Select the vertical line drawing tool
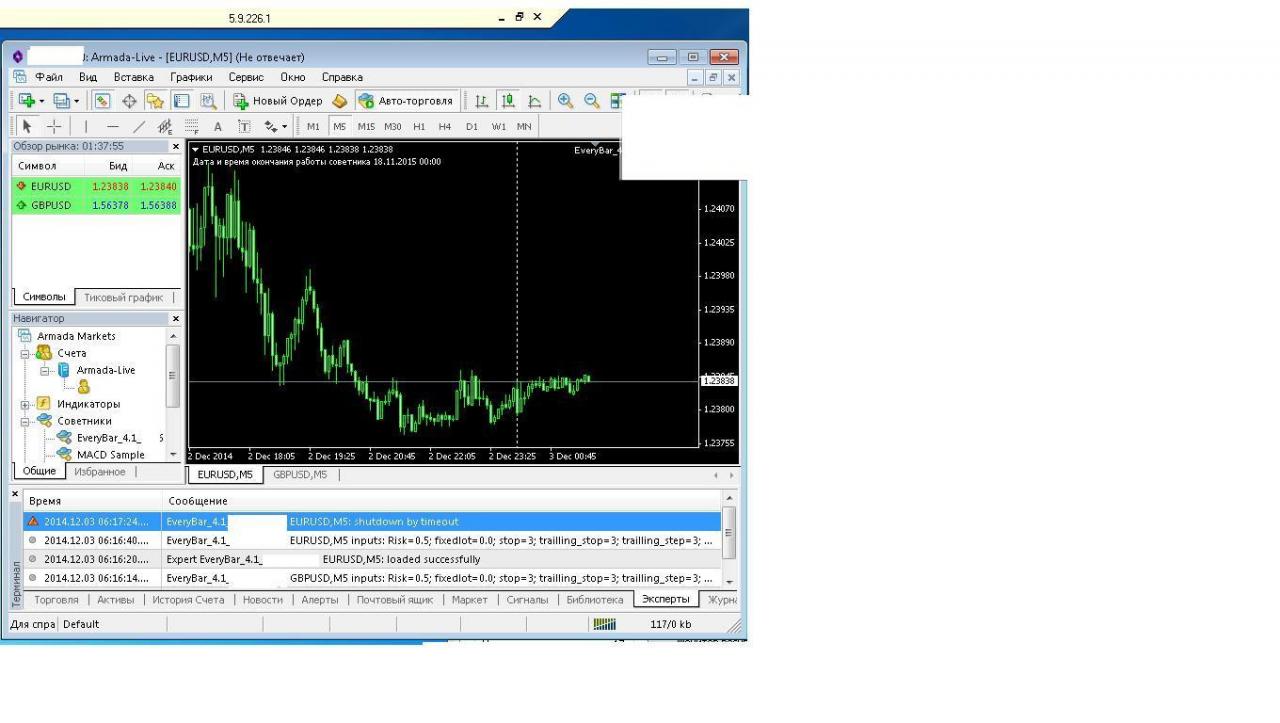The width and height of the screenshot is (1280, 723). [x=86, y=127]
